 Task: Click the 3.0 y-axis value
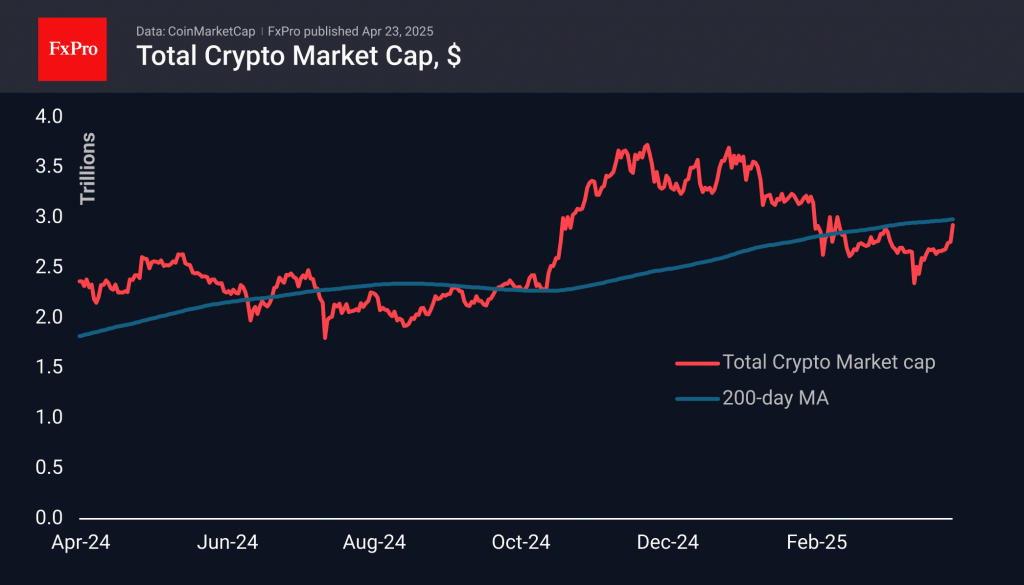pyautogui.click(x=50, y=217)
